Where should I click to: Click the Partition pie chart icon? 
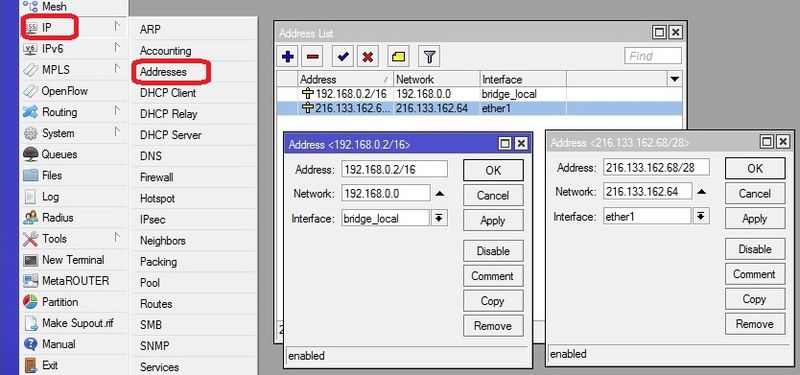coord(31,302)
